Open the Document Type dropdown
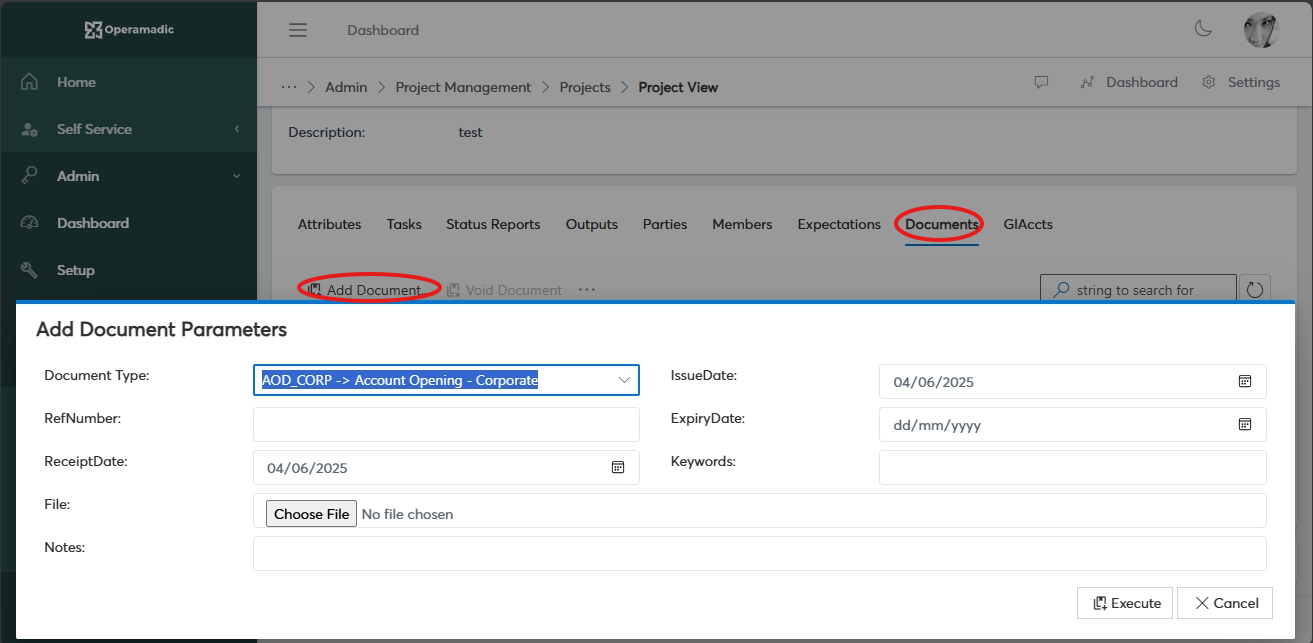Image resolution: width=1313 pixels, height=643 pixels. click(446, 381)
